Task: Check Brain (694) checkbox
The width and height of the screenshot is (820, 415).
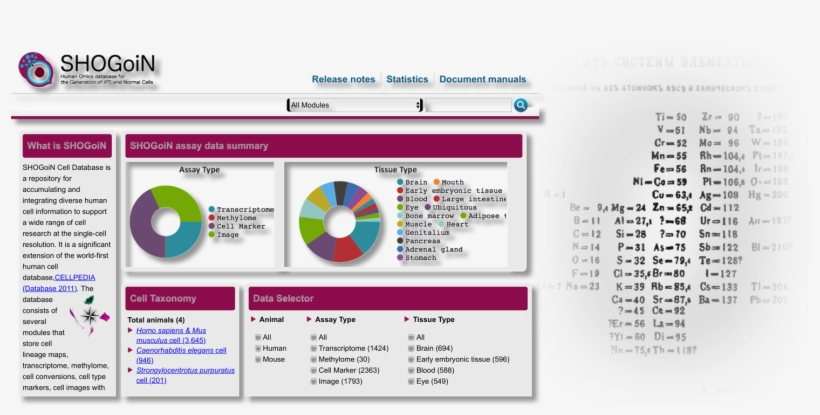Action: (412, 349)
